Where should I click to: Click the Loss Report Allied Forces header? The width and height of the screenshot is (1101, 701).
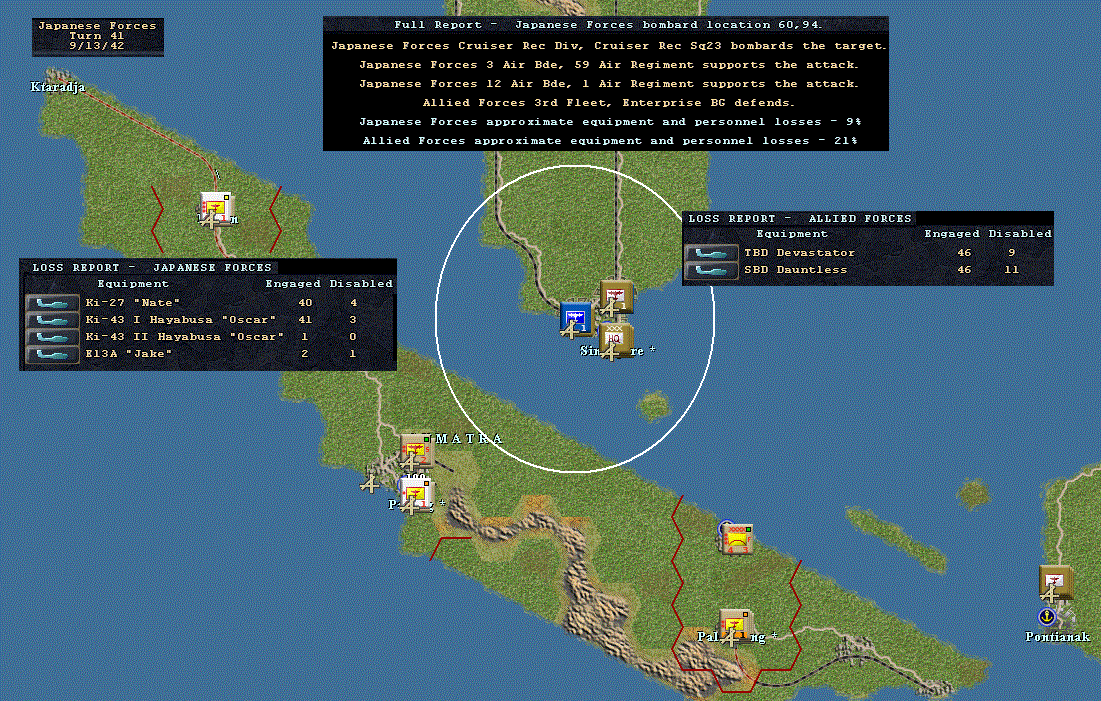click(799, 218)
